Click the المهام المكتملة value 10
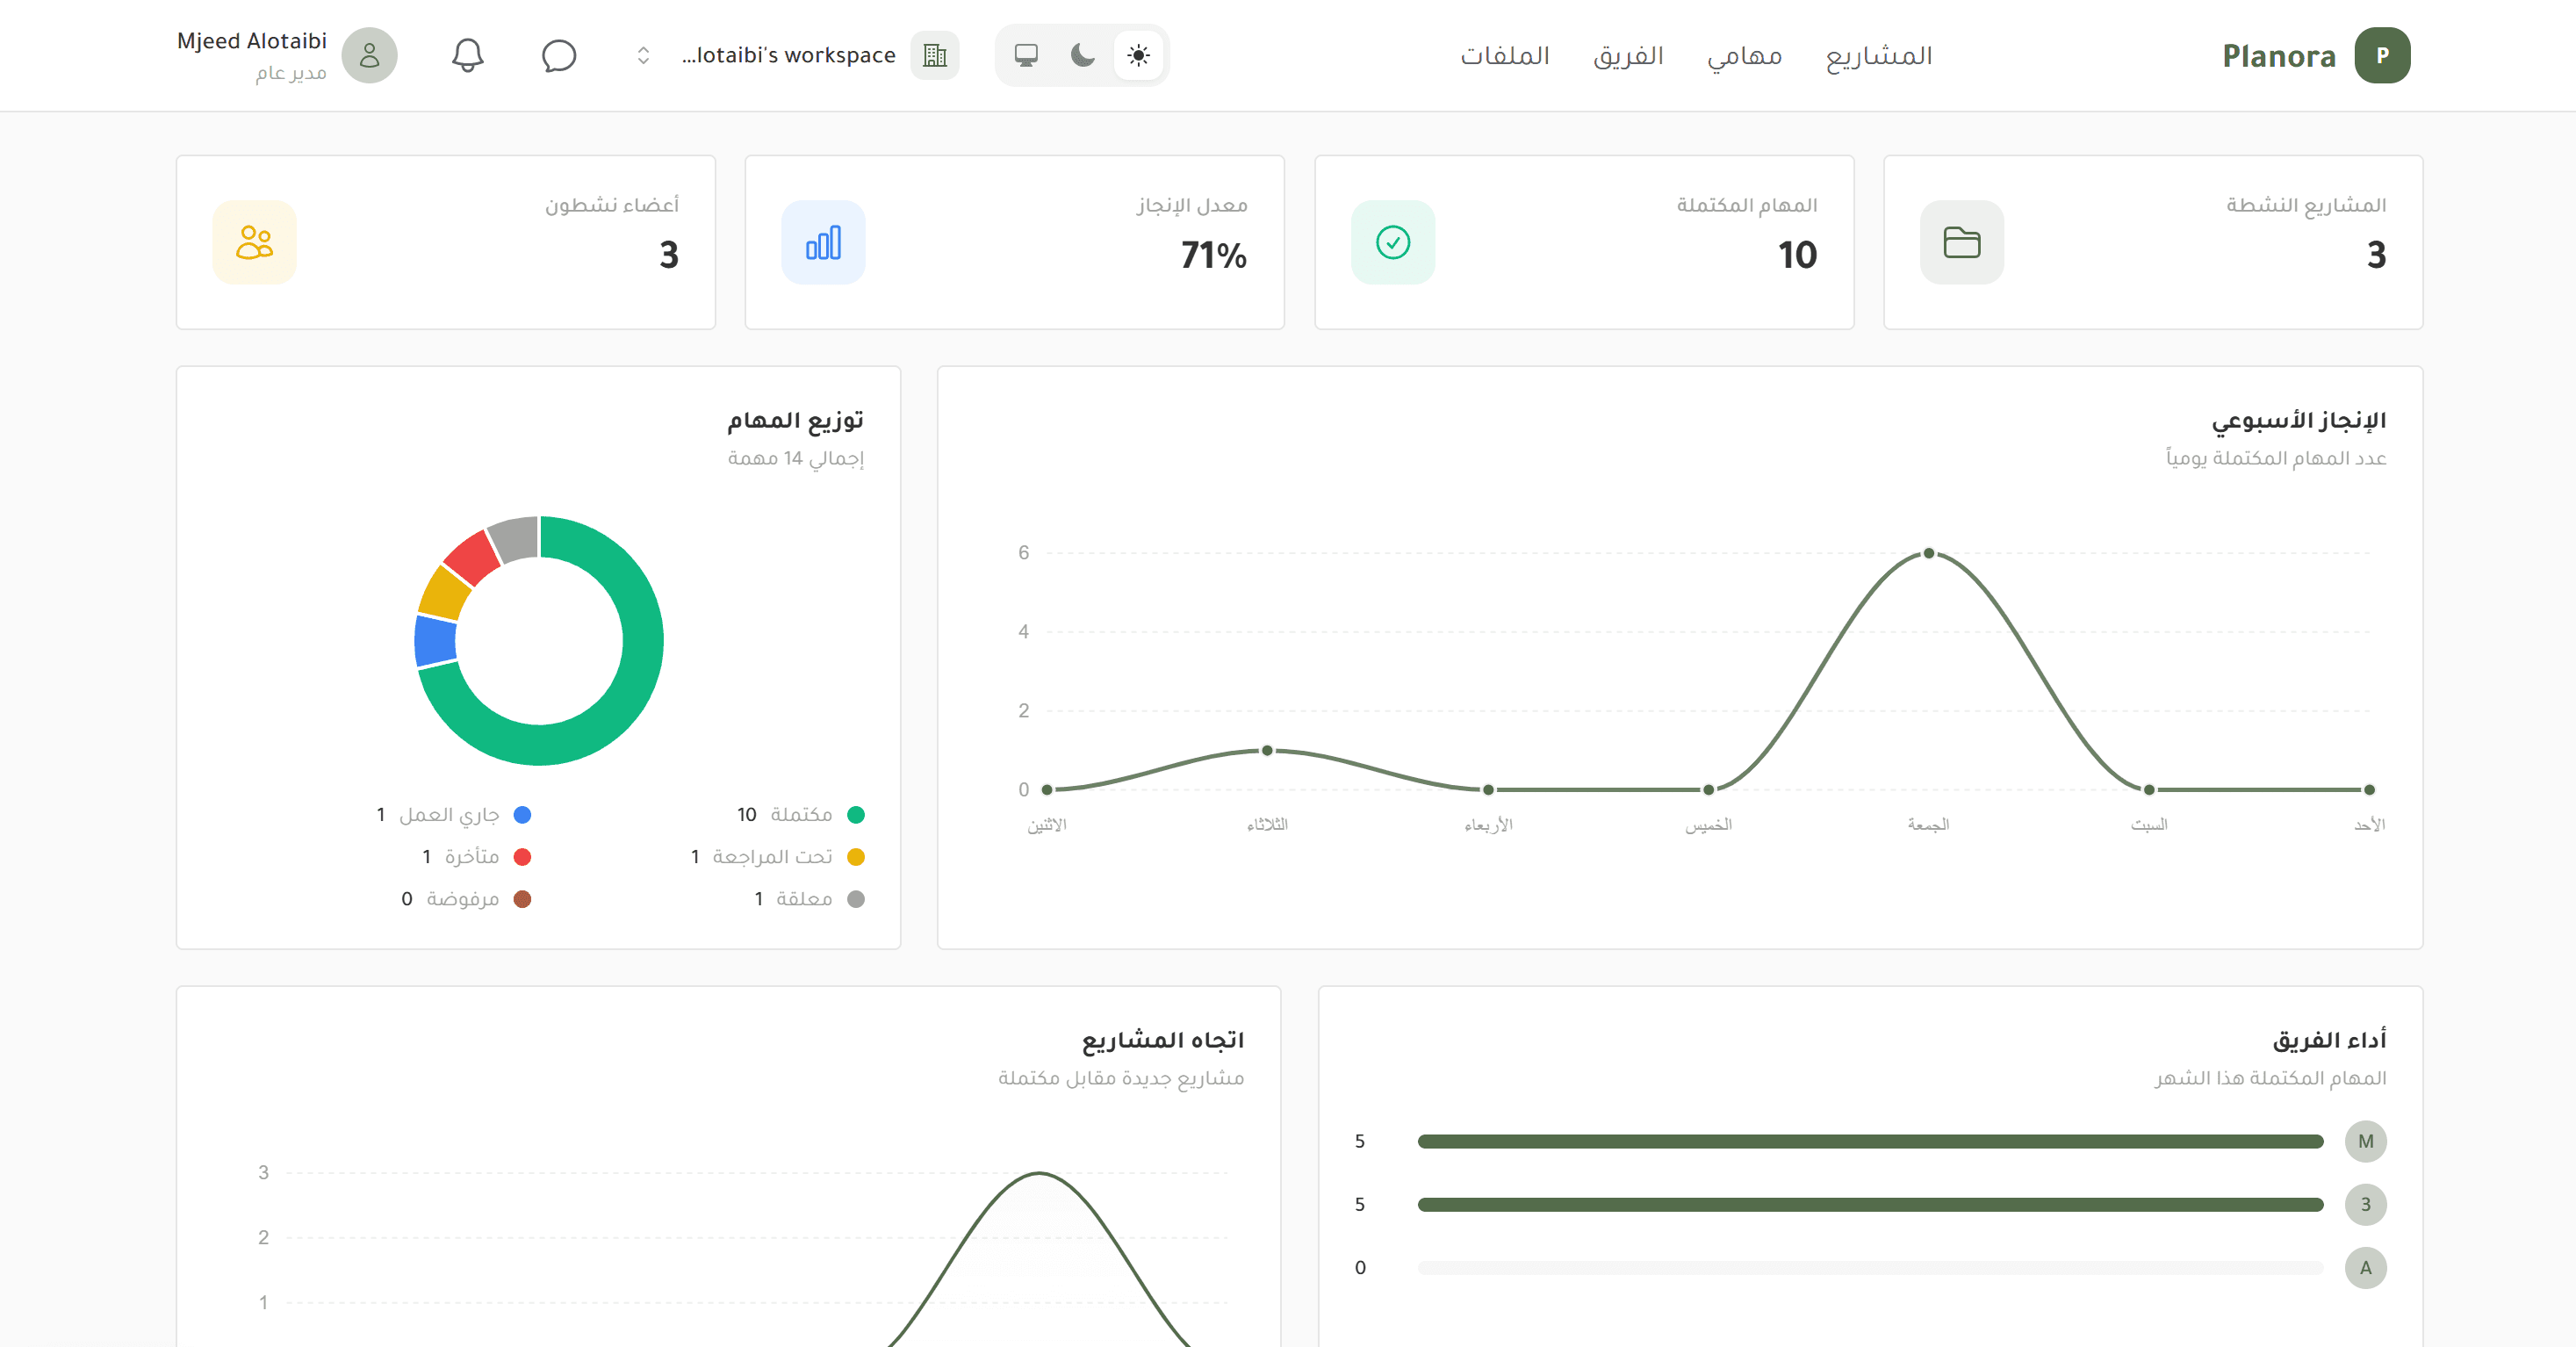This screenshot has width=2576, height=1347. [x=1797, y=255]
